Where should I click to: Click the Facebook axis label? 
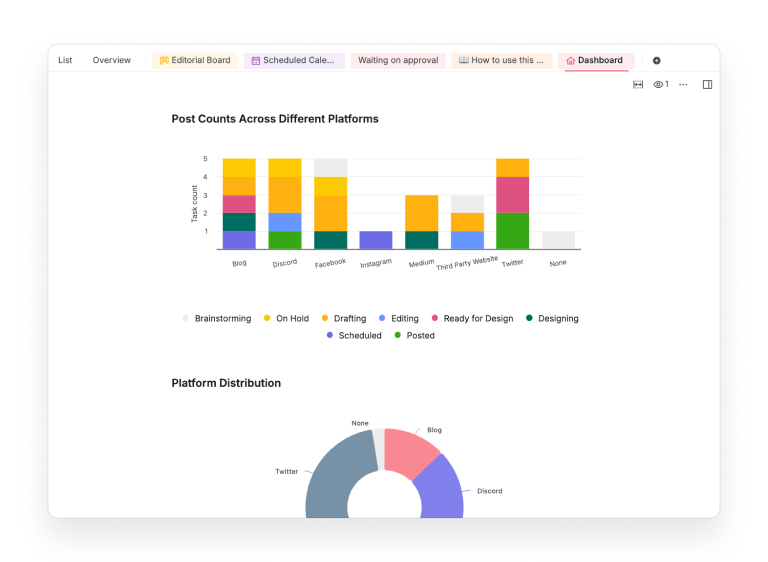[x=330, y=263]
